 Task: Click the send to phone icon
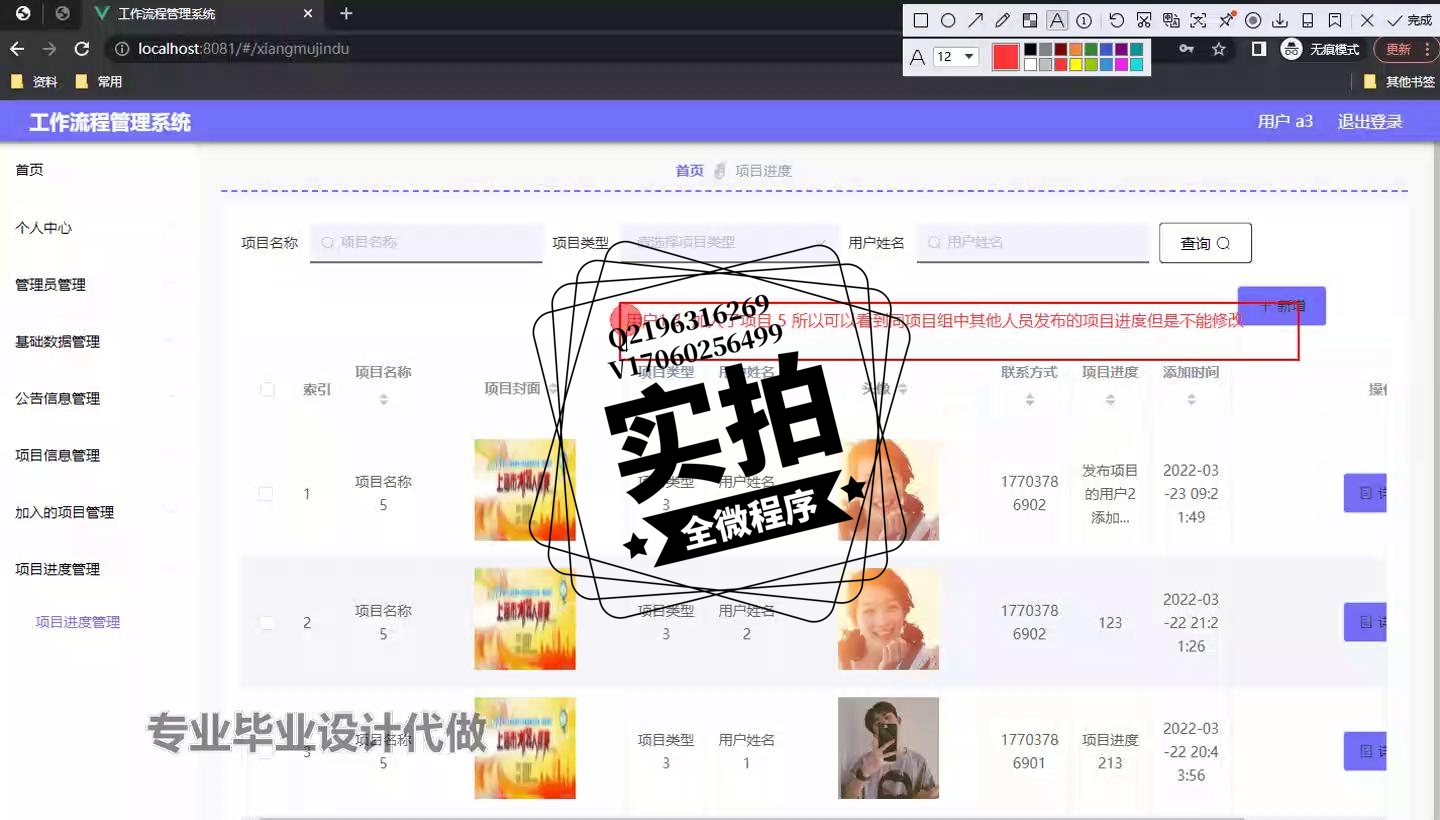[1307, 20]
